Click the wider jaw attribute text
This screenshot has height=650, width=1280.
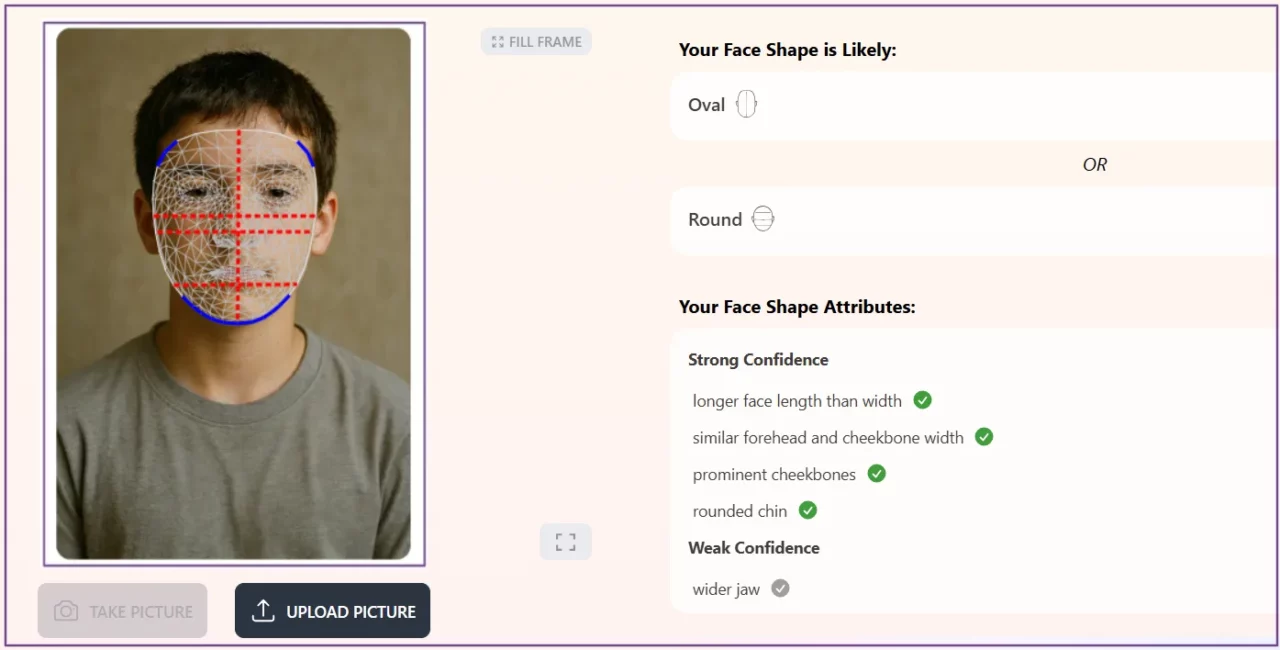(x=726, y=589)
